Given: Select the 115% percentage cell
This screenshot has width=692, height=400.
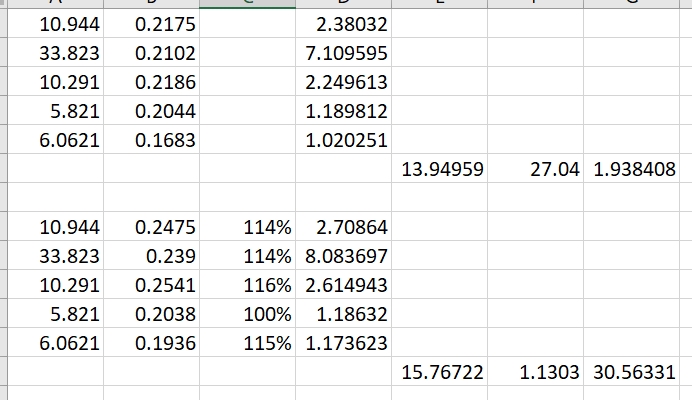Looking at the screenshot, I should (x=248, y=343).
